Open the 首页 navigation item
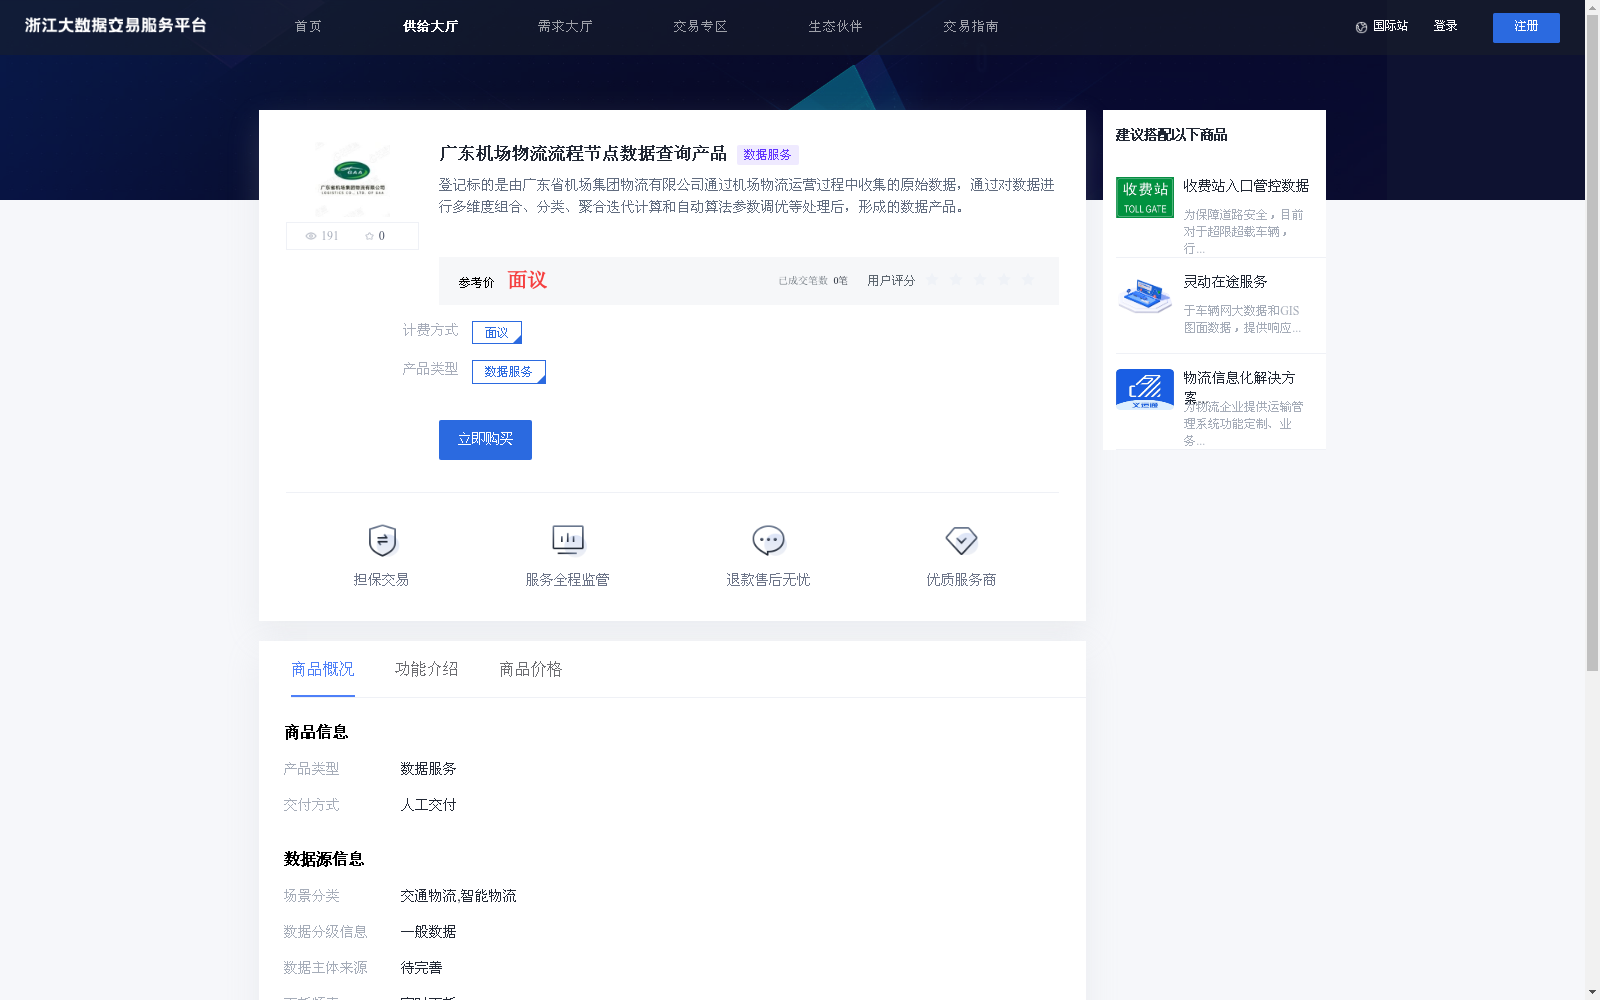 pos(308,27)
